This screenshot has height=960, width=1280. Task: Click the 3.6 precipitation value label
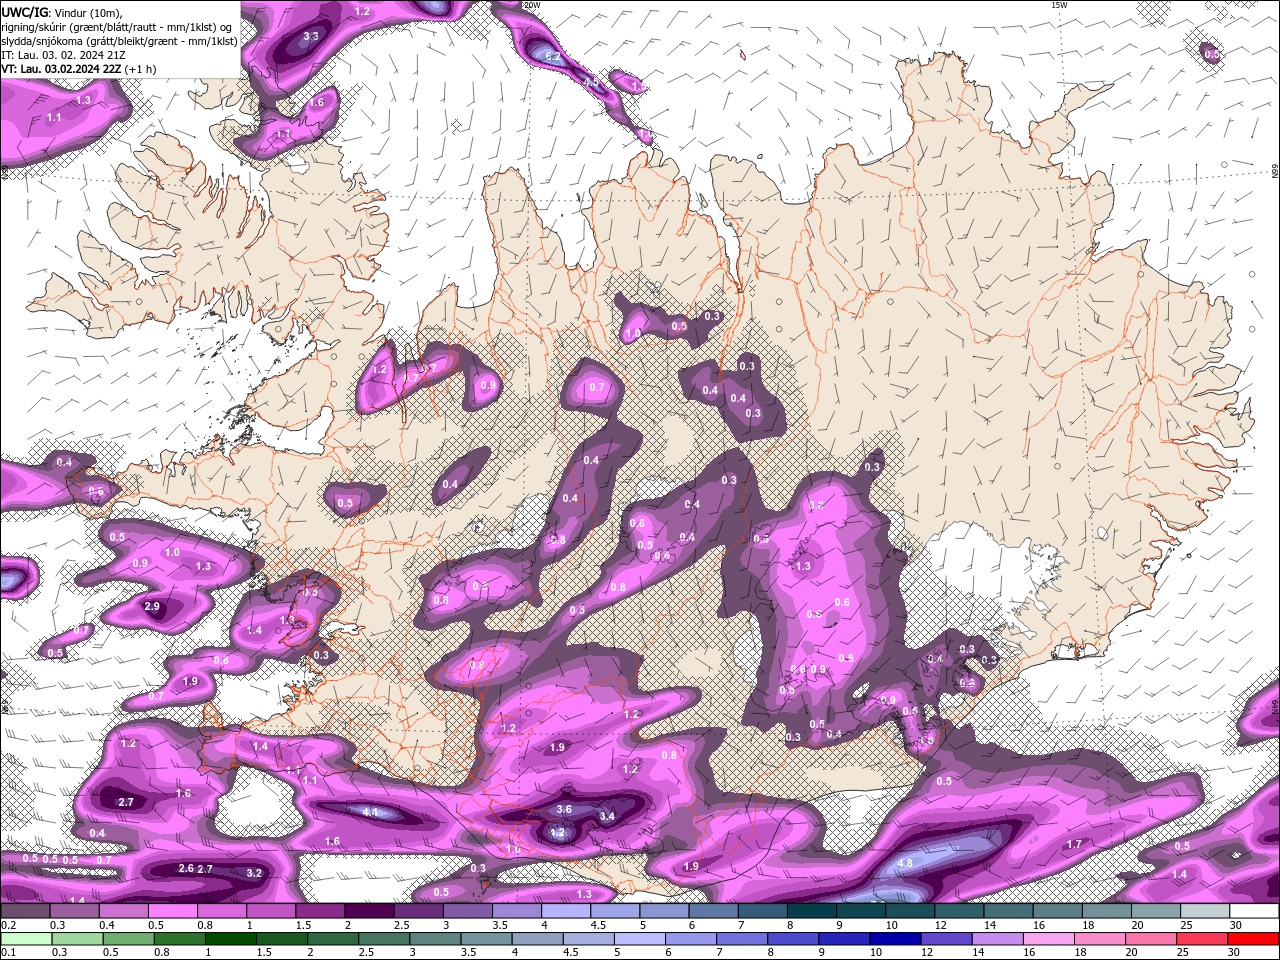click(564, 810)
